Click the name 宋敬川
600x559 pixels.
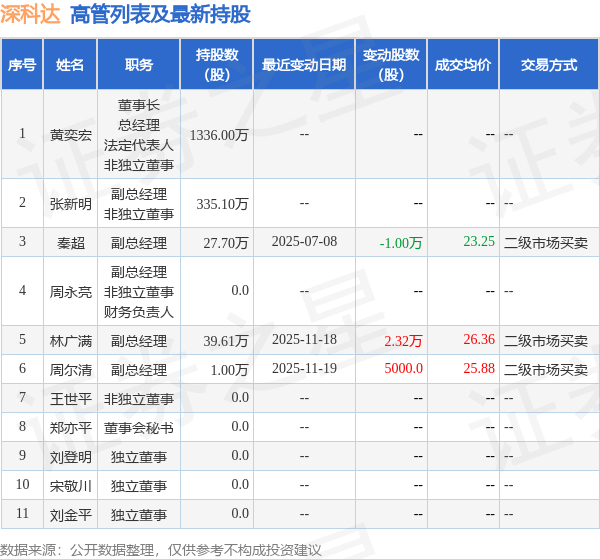coord(71,486)
